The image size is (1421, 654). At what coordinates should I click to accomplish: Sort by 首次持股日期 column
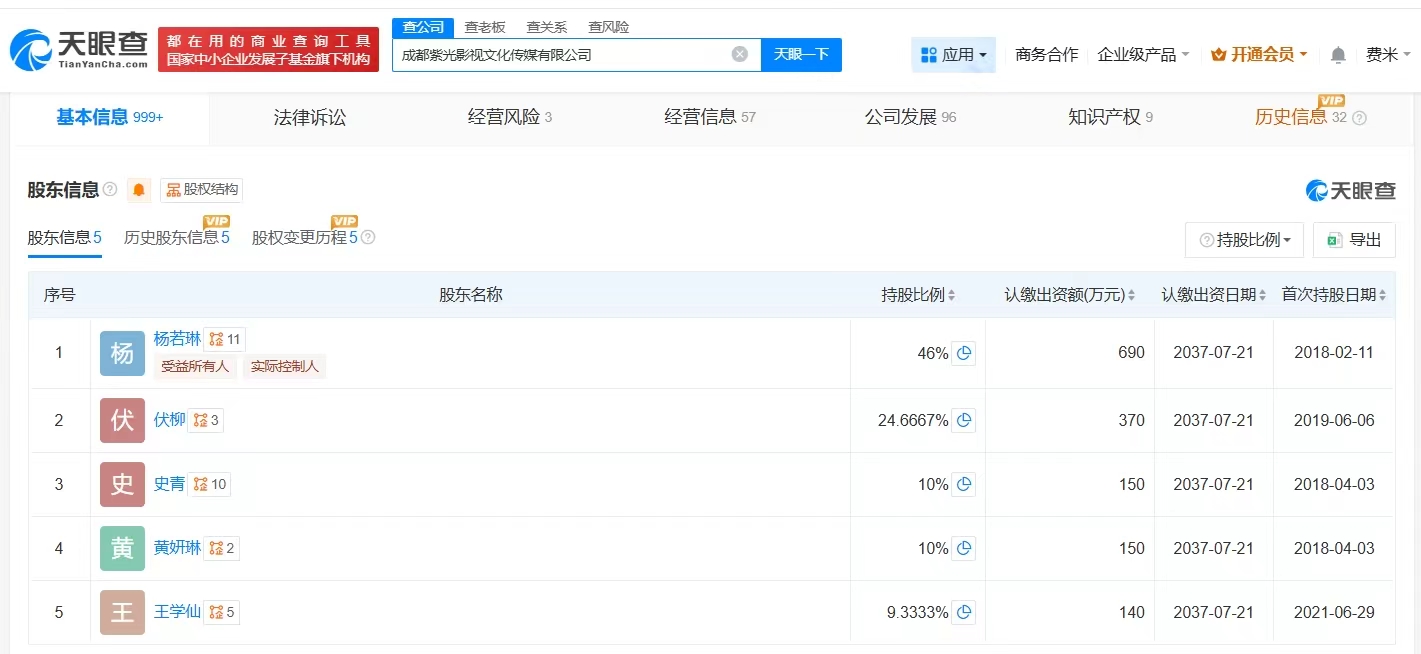pyautogui.click(x=1334, y=295)
